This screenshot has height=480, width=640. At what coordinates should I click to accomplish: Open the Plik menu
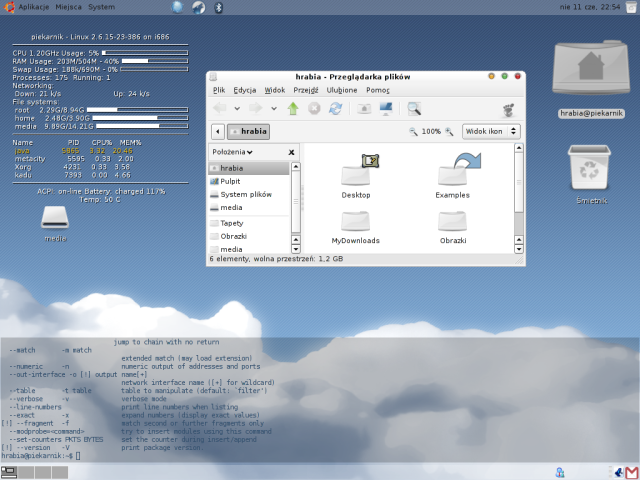[219, 90]
